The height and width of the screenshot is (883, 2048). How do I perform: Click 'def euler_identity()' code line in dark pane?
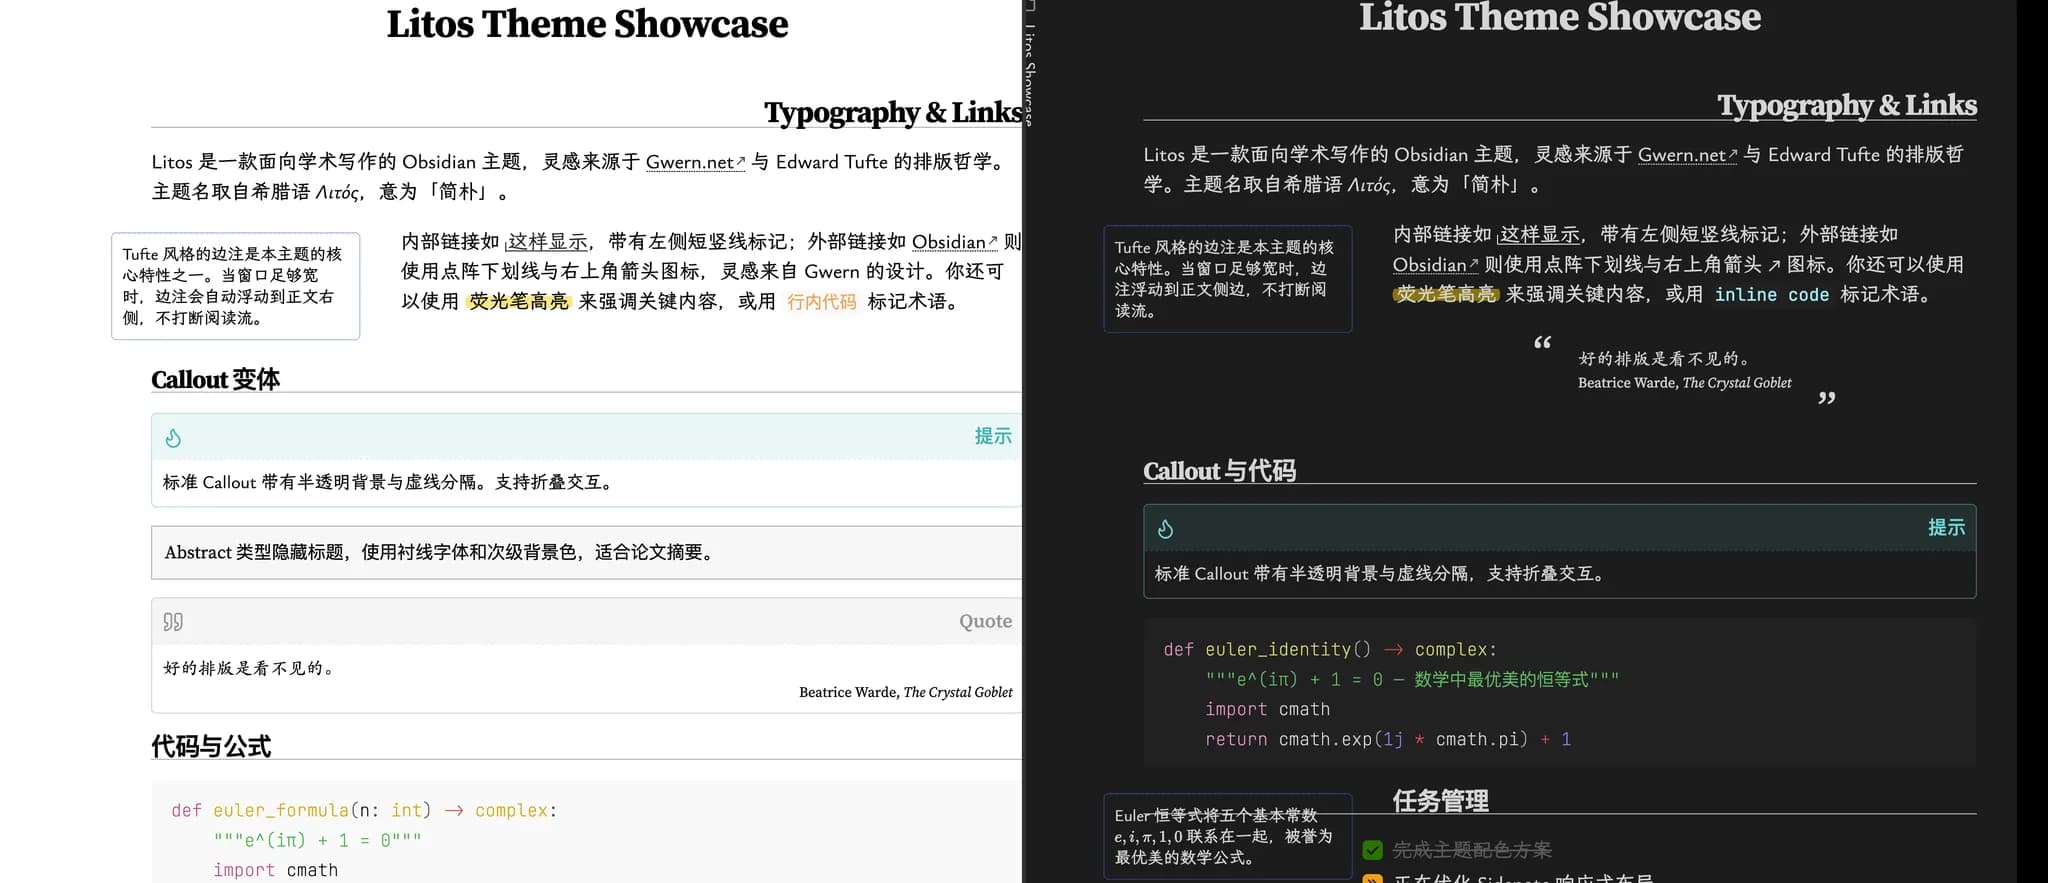pyautogui.click(x=1330, y=650)
